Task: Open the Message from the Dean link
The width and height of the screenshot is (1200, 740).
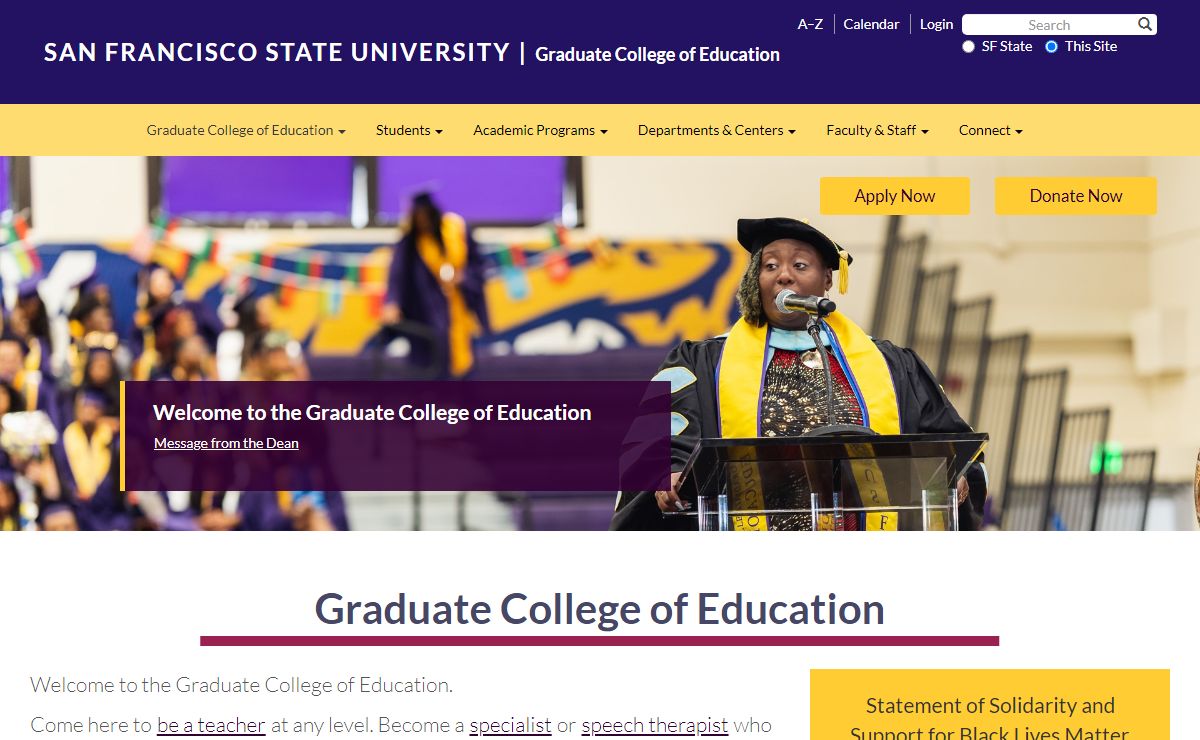Action: (x=226, y=443)
